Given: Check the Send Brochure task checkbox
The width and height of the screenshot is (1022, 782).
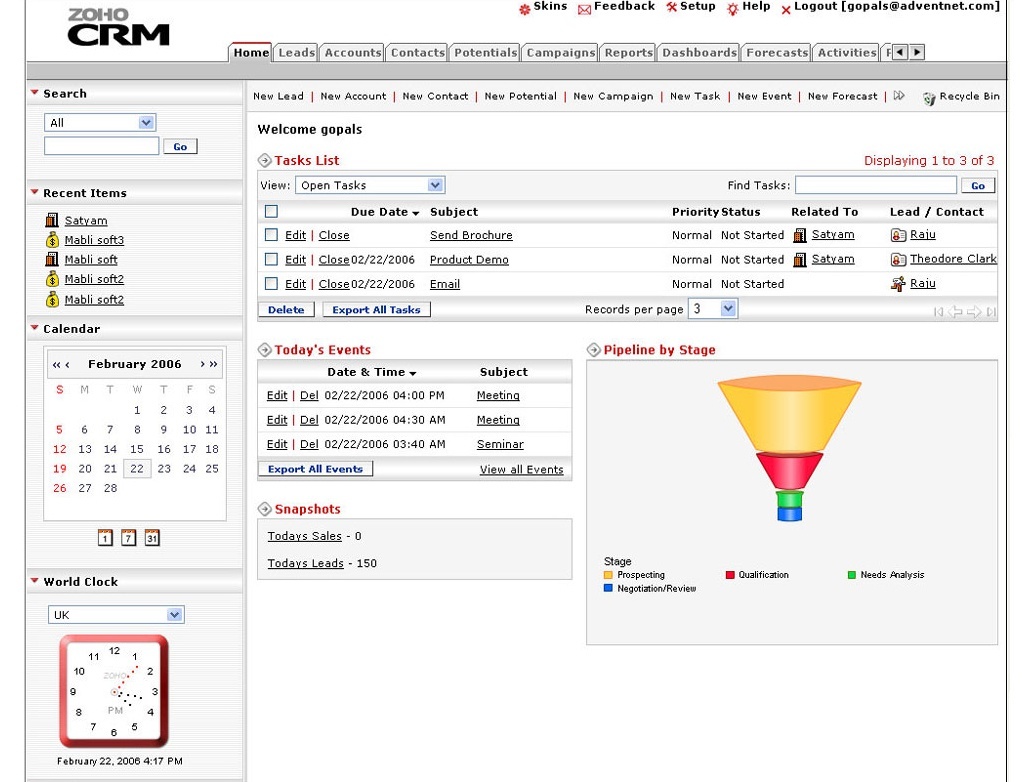Looking at the screenshot, I should [270, 234].
